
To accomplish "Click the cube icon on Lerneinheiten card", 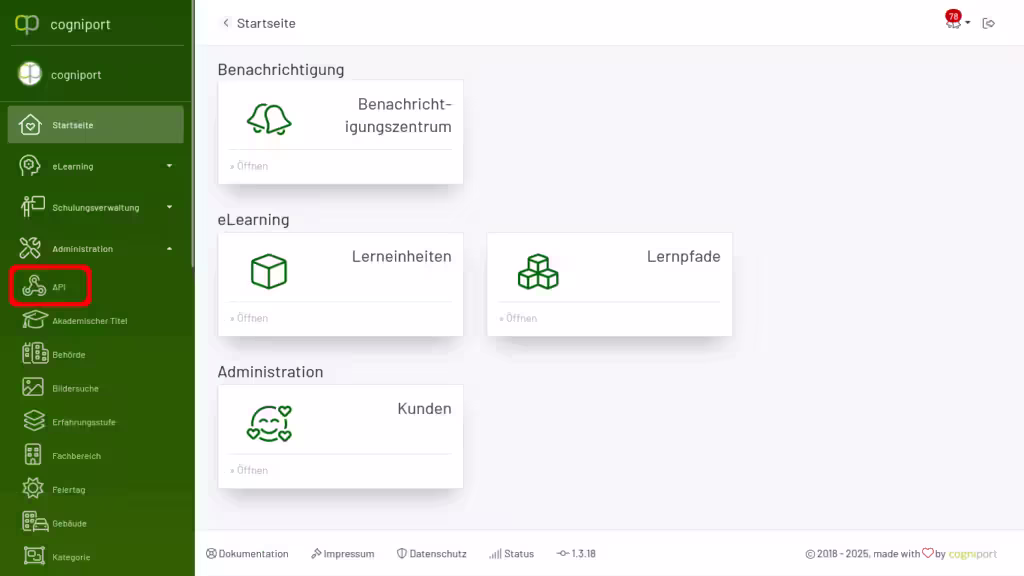I will (269, 271).
